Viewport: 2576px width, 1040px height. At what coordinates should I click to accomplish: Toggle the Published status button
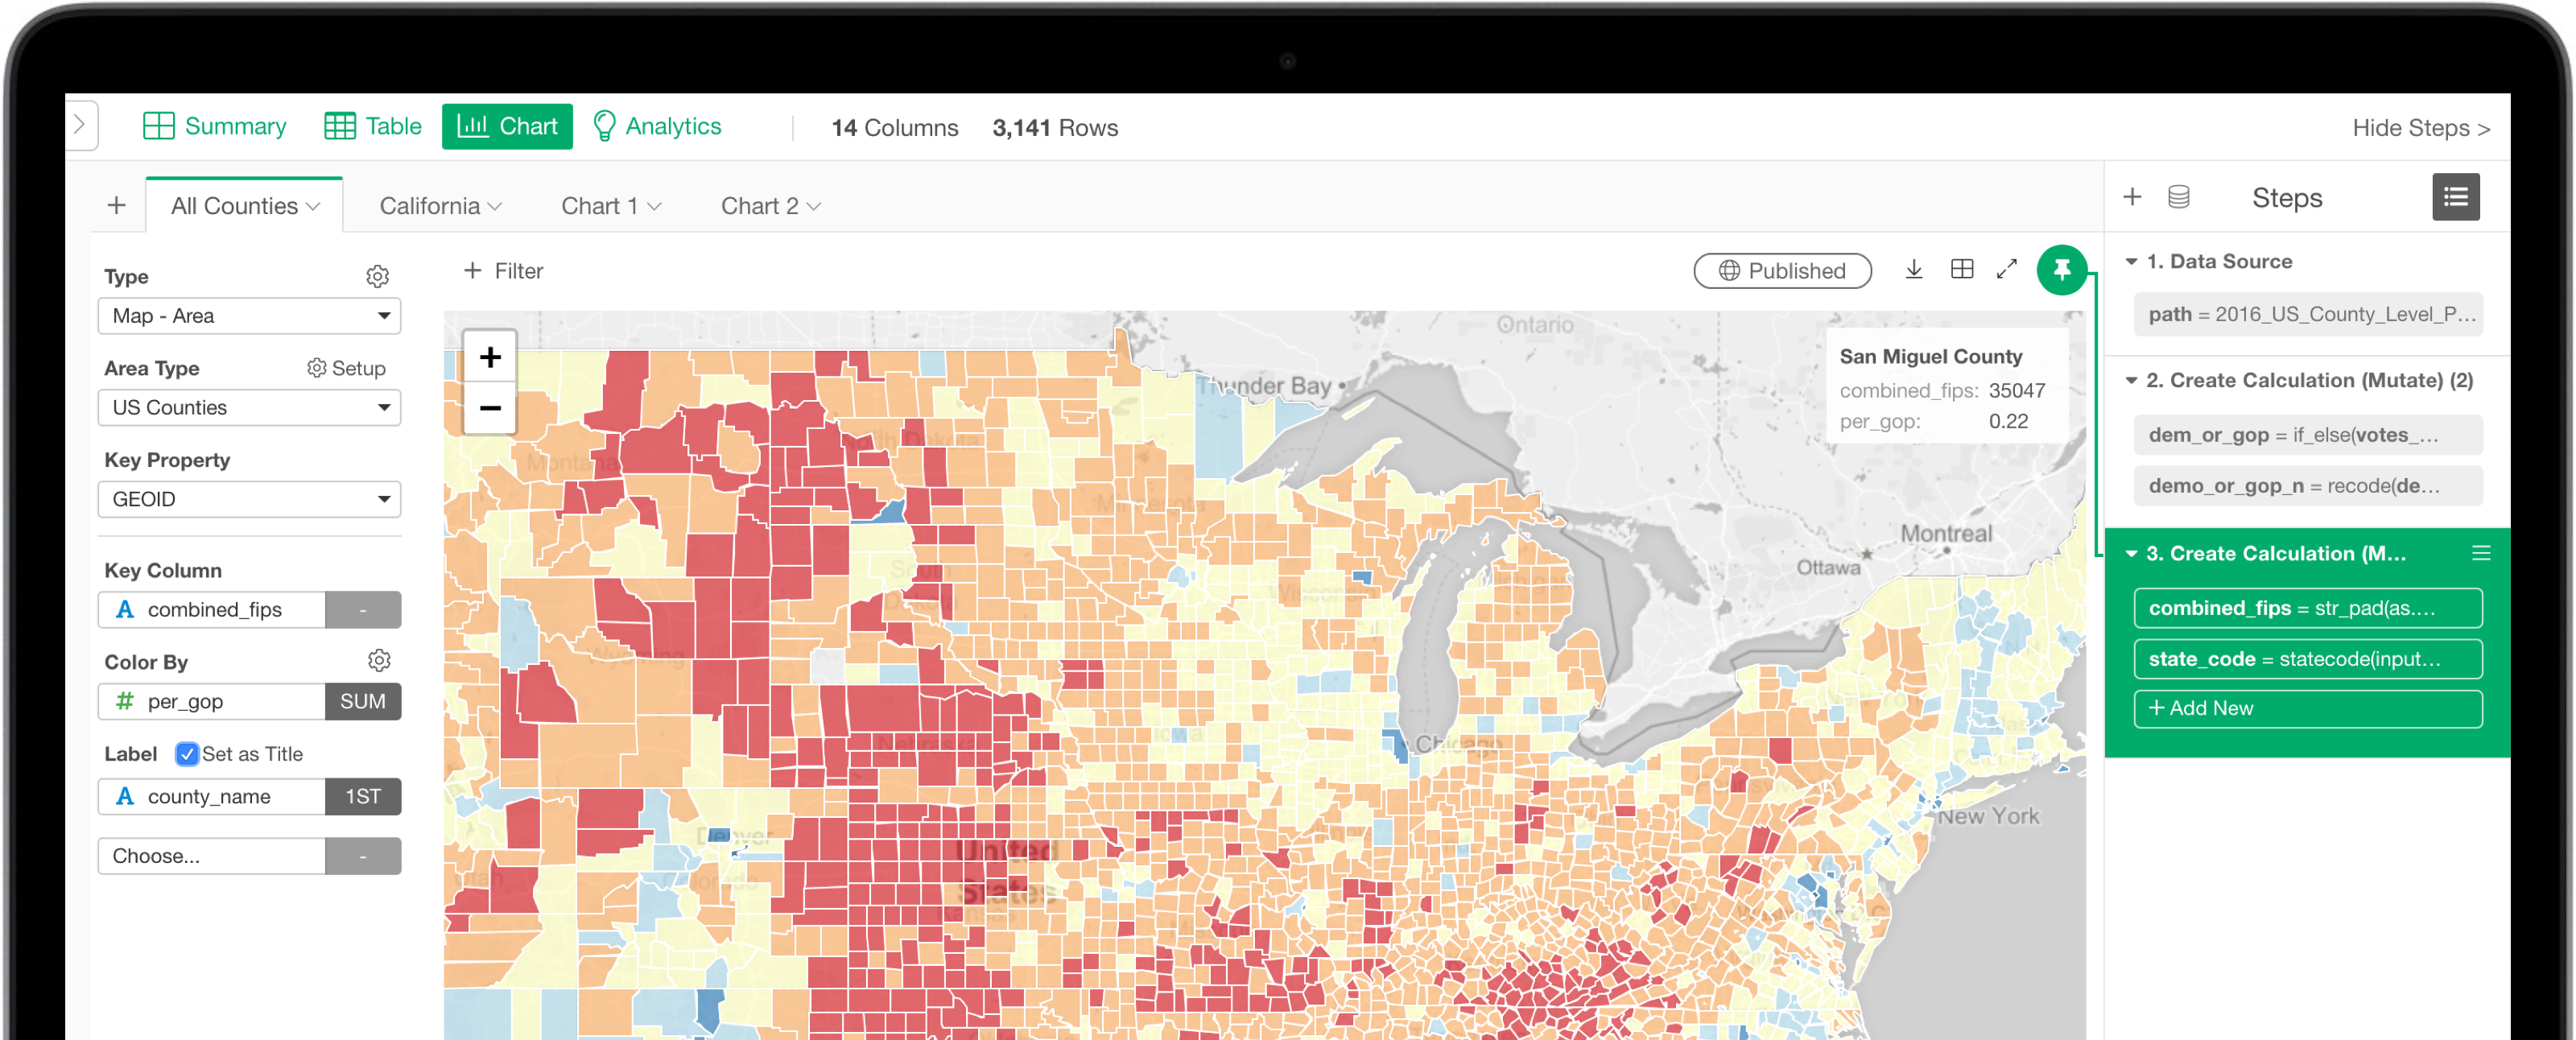(x=1782, y=271)
